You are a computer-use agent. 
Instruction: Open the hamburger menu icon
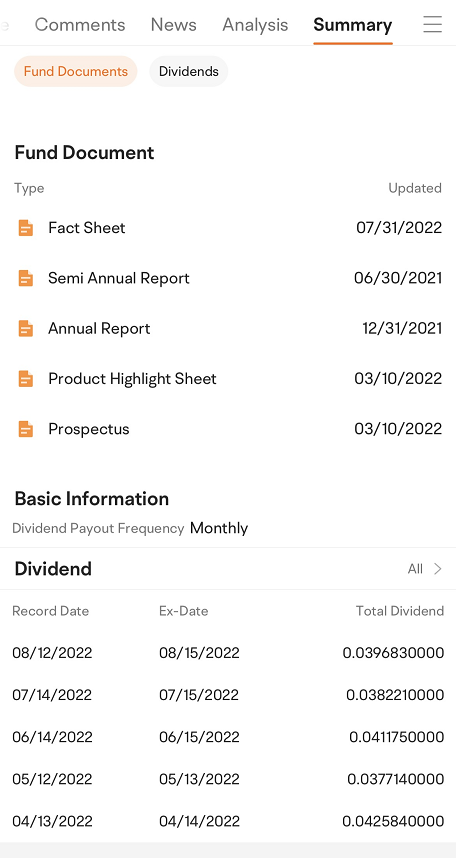(x=432, y=24)
